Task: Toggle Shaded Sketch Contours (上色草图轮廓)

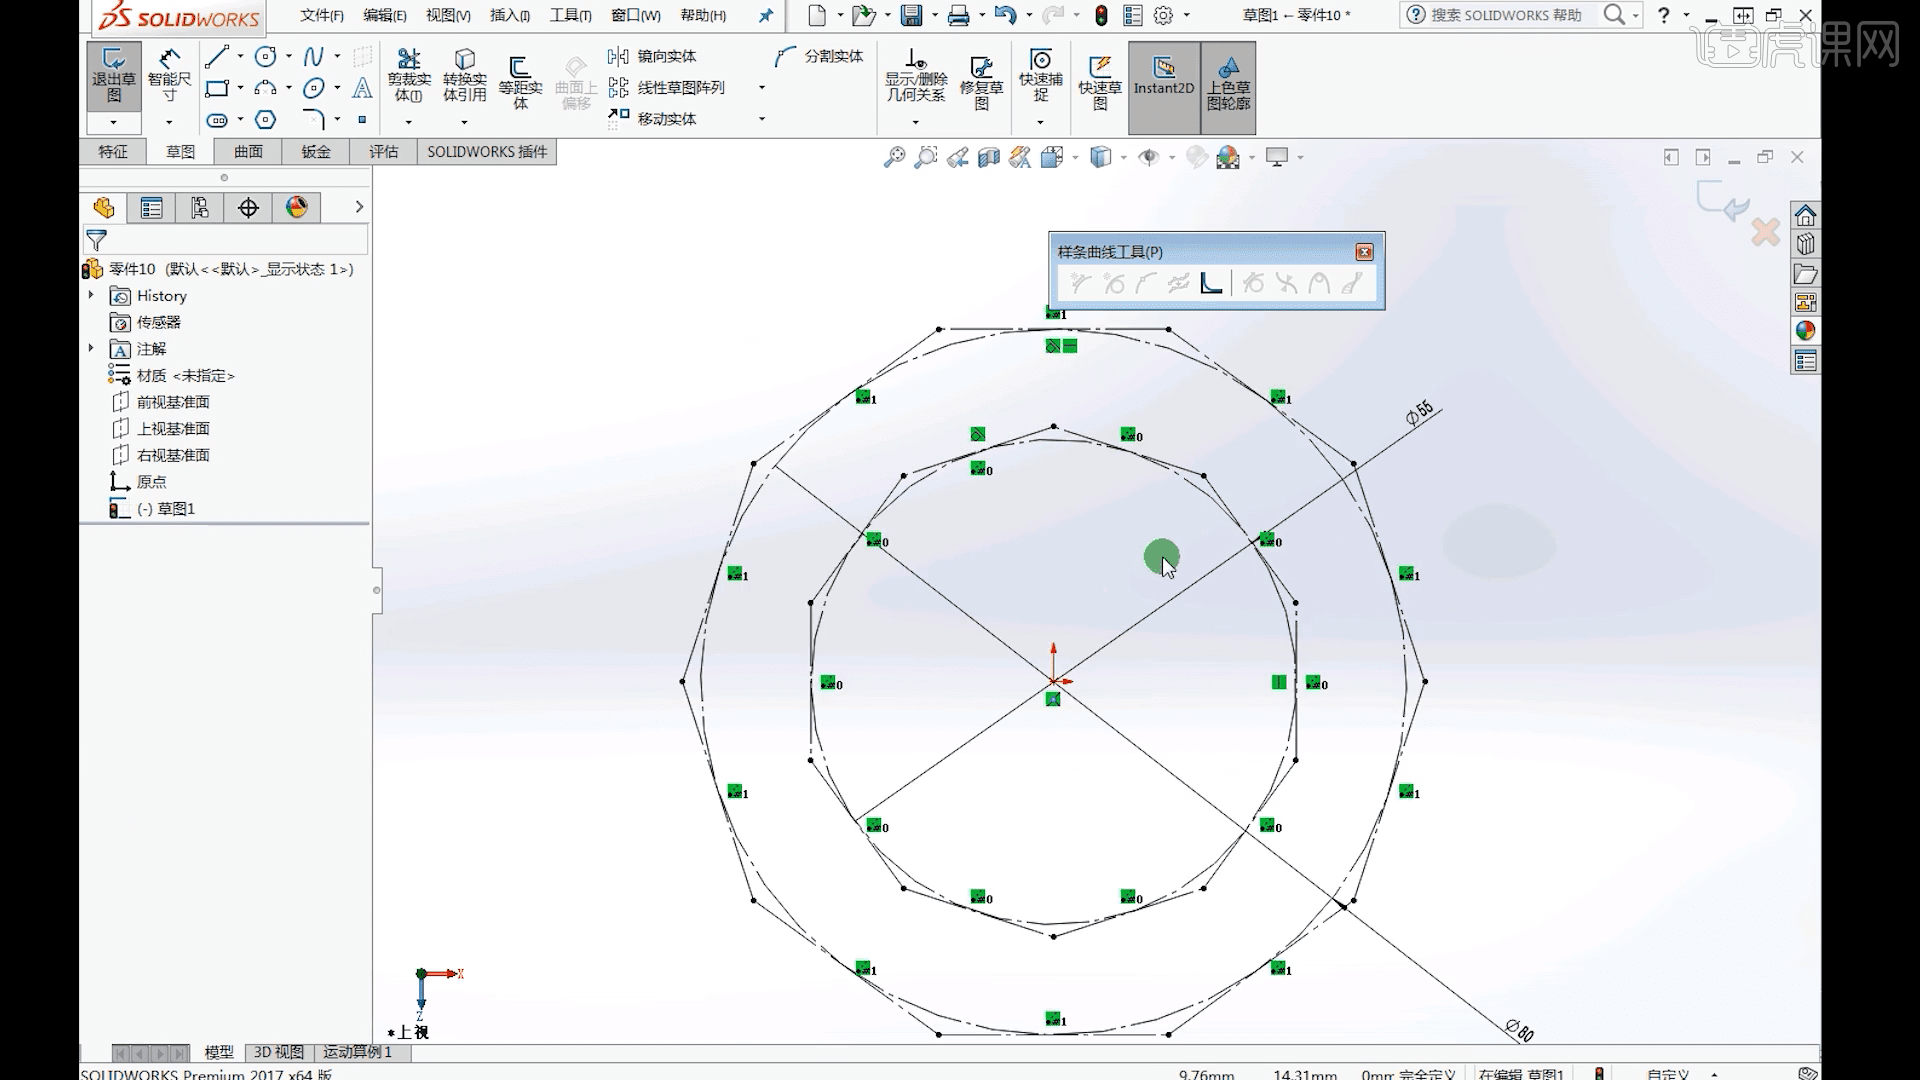Action: 1228,87
